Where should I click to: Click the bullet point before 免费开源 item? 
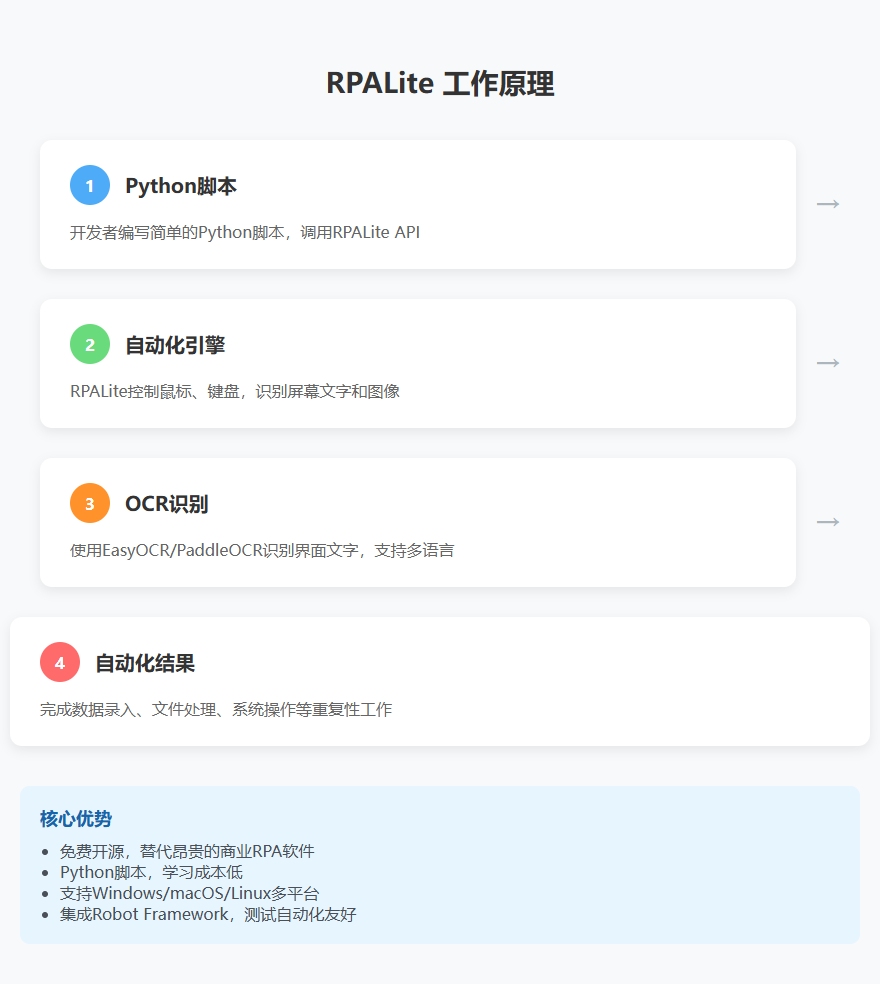tap(43, 852)
